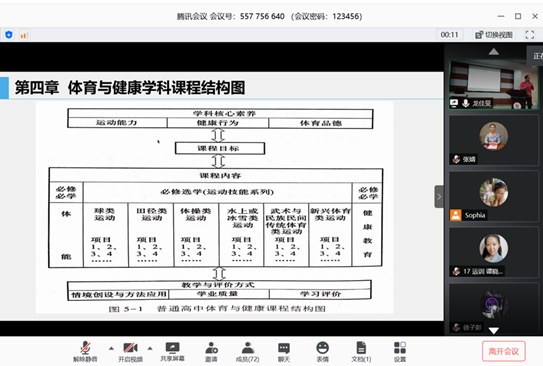This screenshot has height=366, width=543.
Task: Click the blue security shield icon
Action: click(9, 35)
